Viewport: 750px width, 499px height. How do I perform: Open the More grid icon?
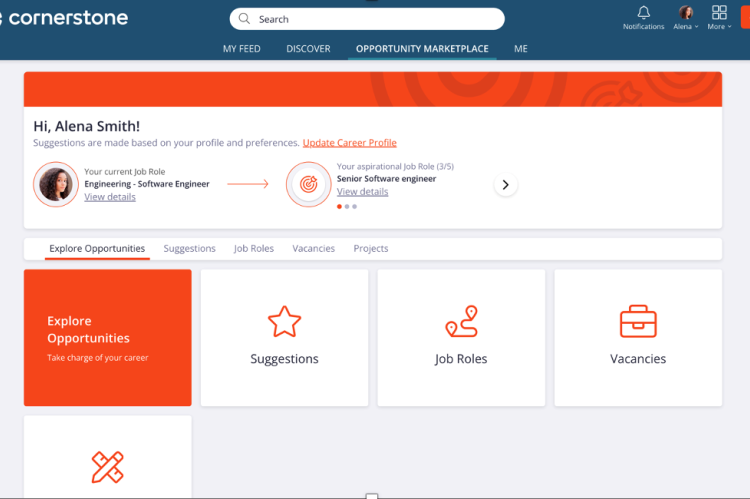point(719,12)
